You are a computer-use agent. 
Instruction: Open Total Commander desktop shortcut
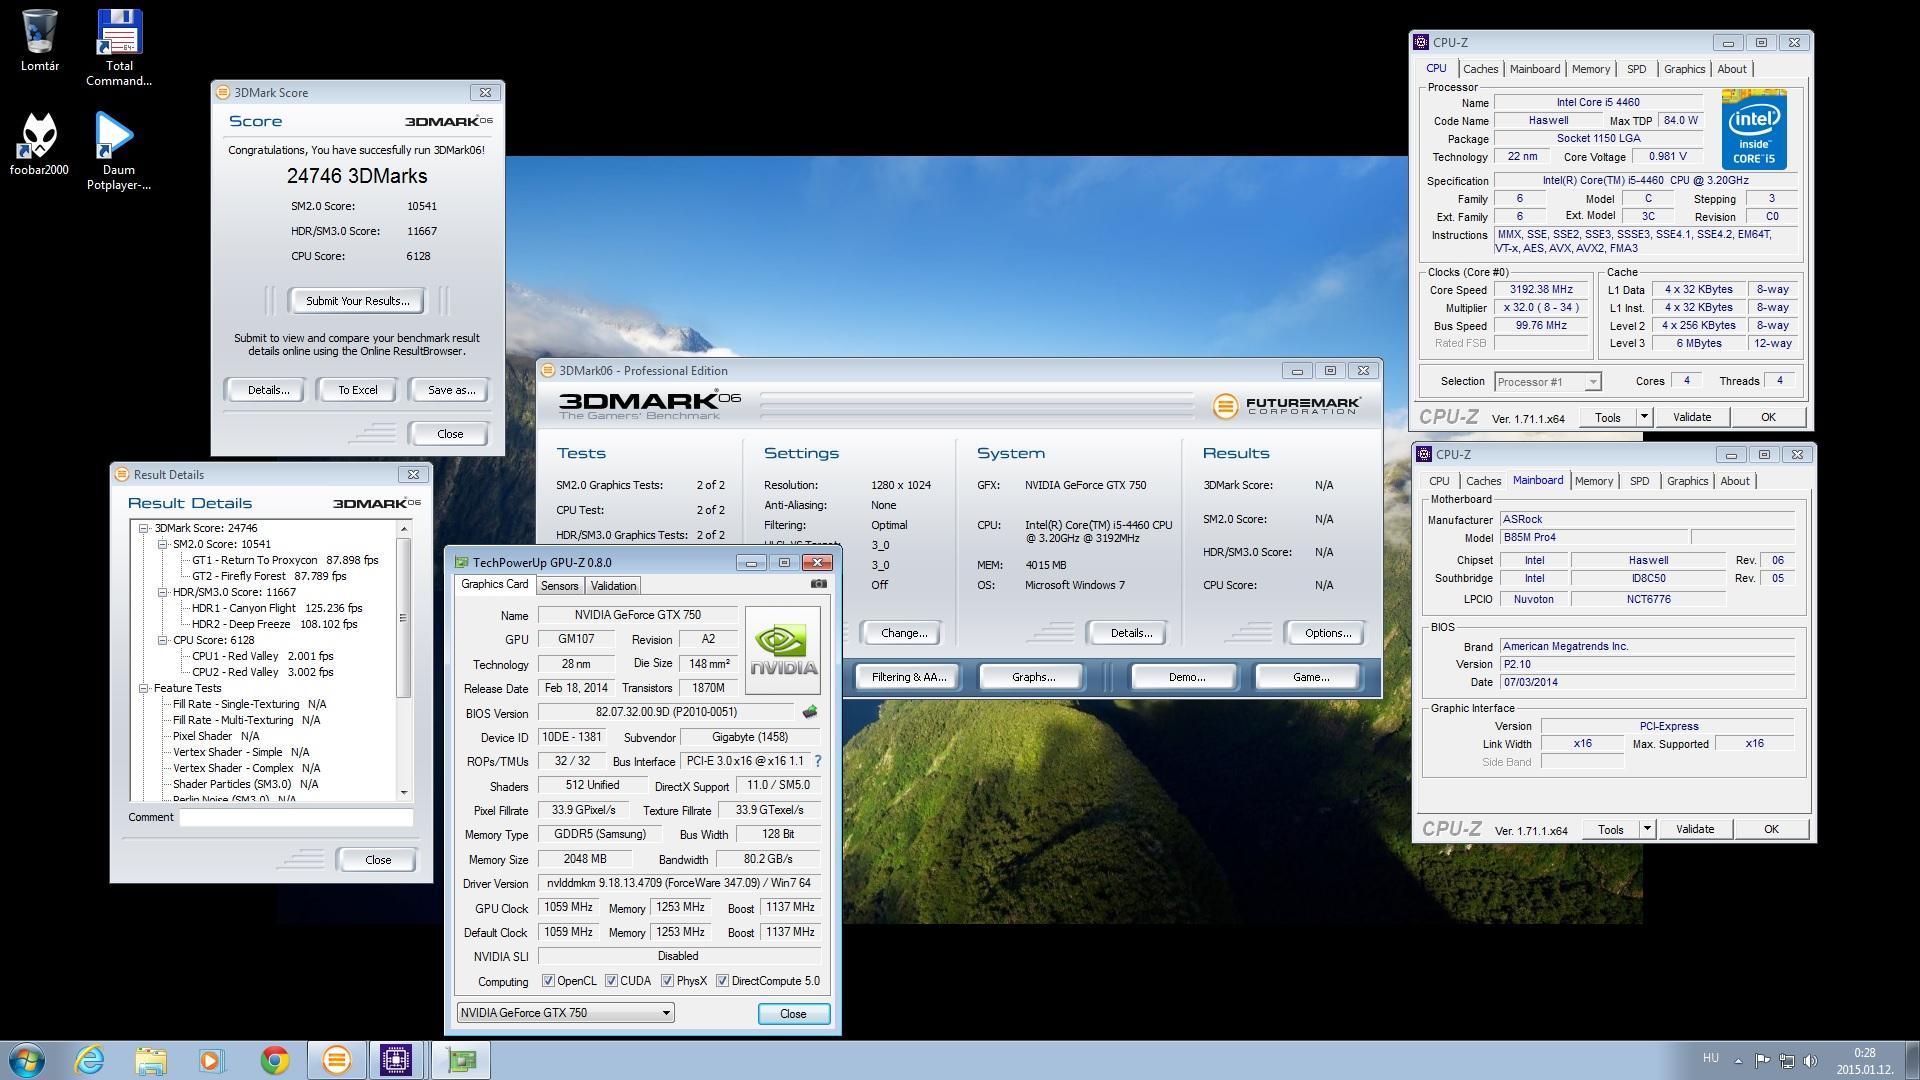point(119,47)
